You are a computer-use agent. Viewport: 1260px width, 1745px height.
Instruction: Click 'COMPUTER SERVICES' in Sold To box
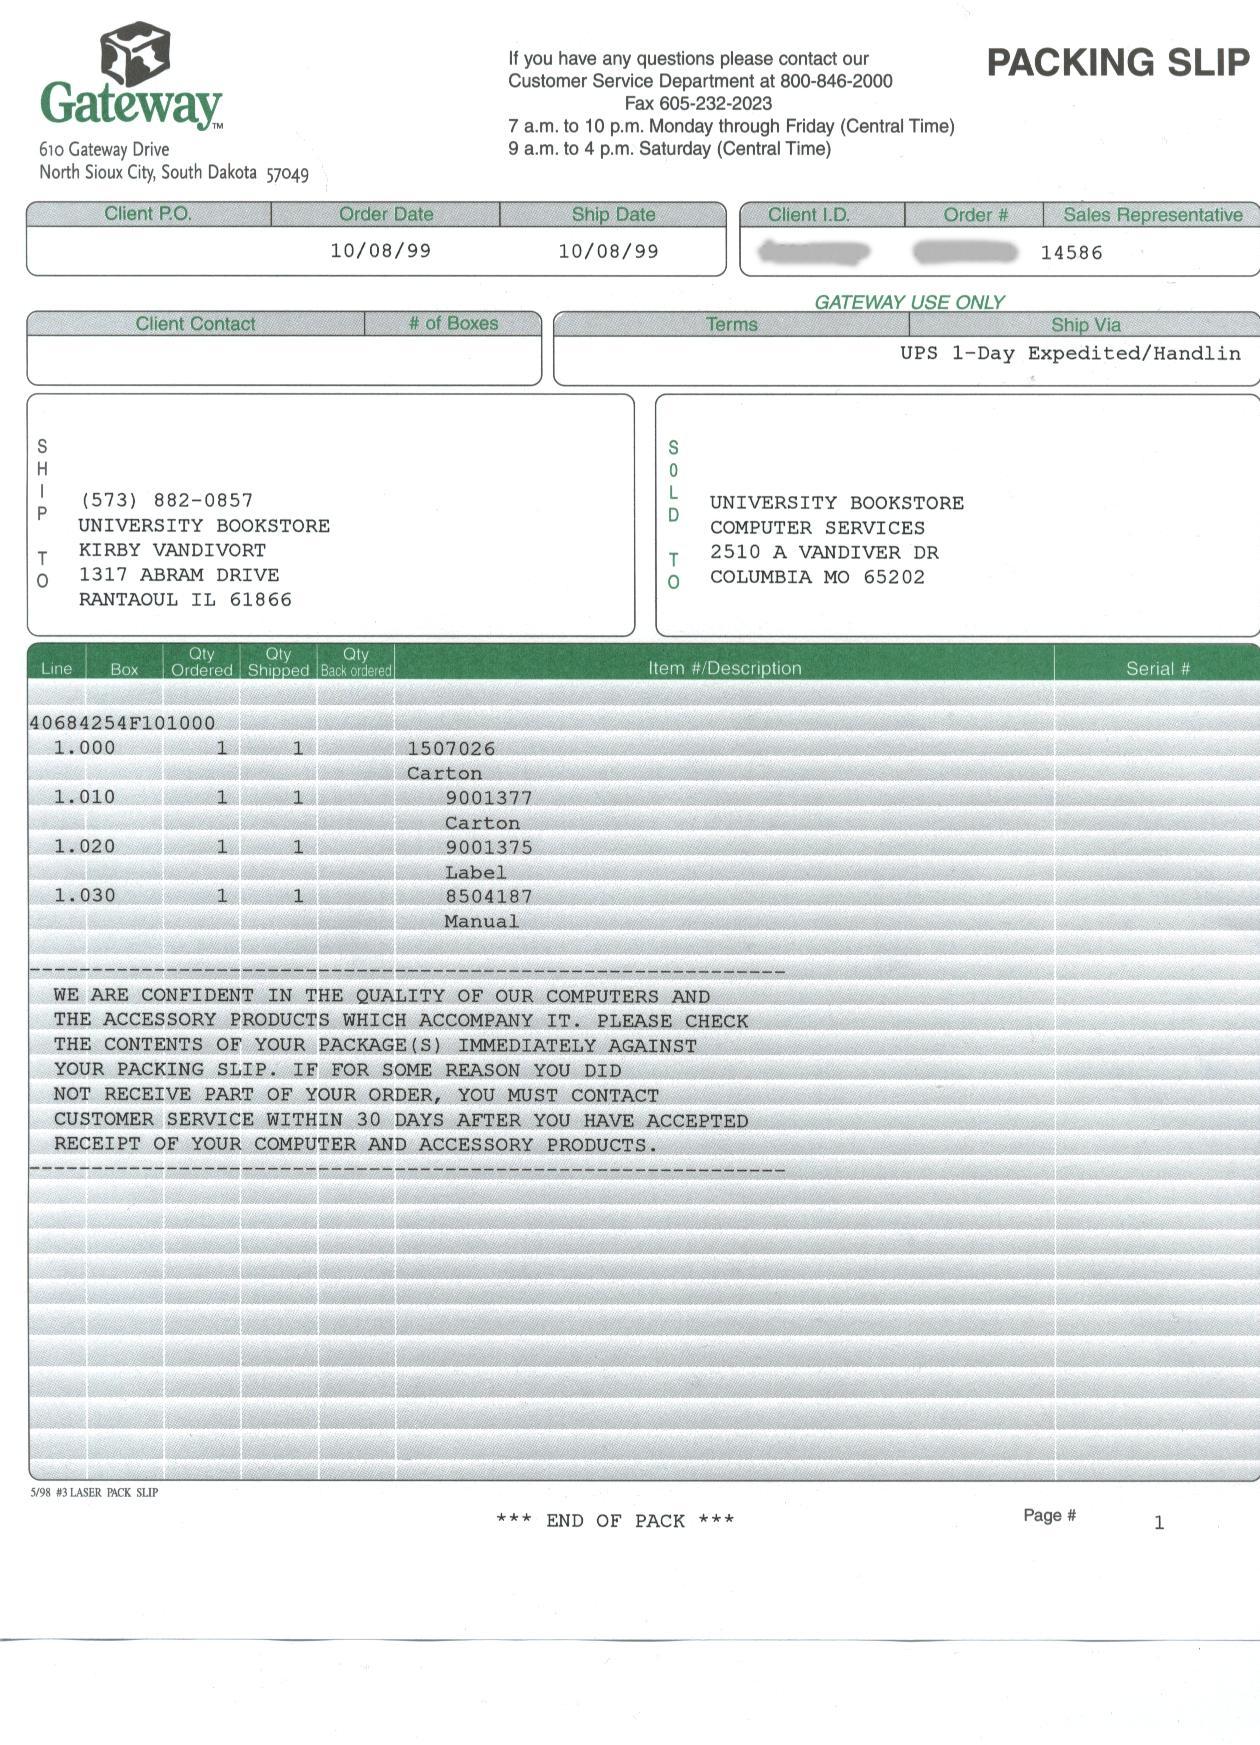pos(817,528)
